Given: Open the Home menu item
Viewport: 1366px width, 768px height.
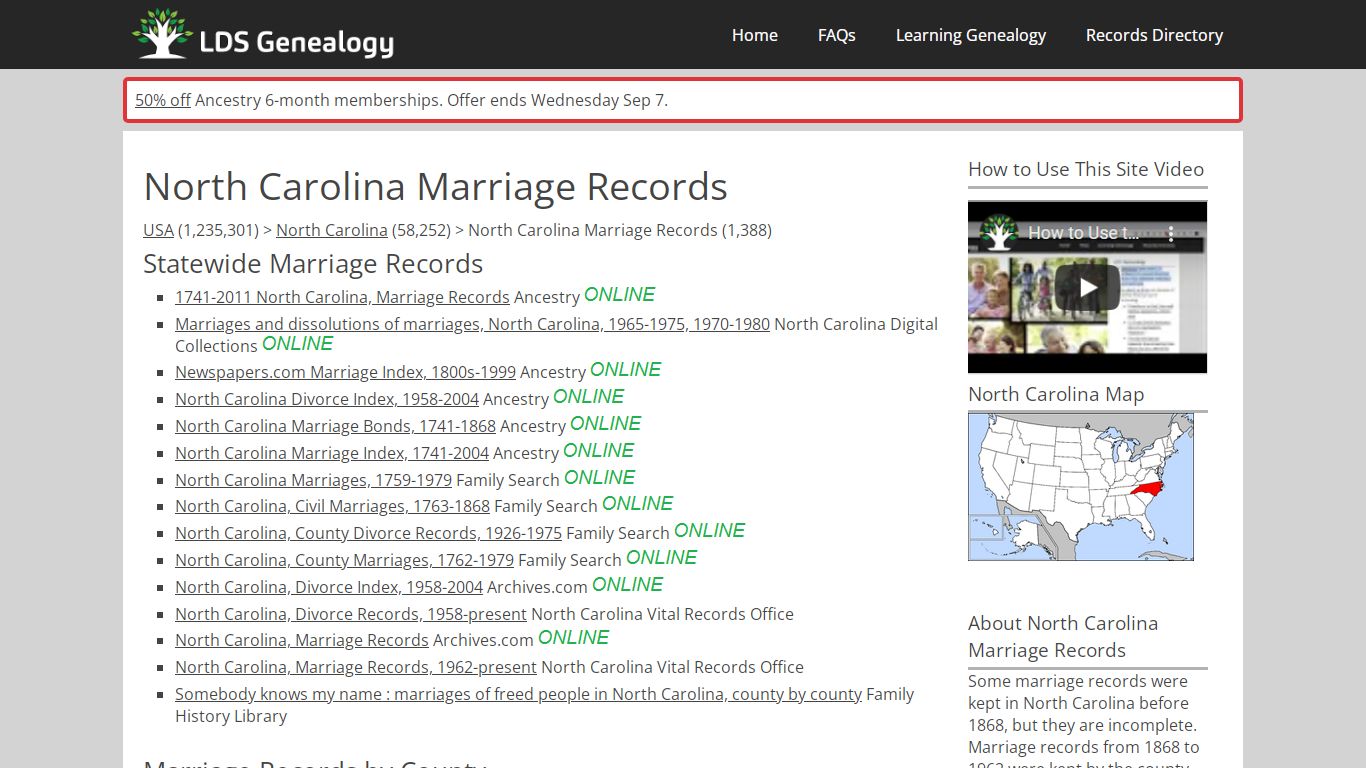Looking at the screenshot, I should (x=754, y=35).
